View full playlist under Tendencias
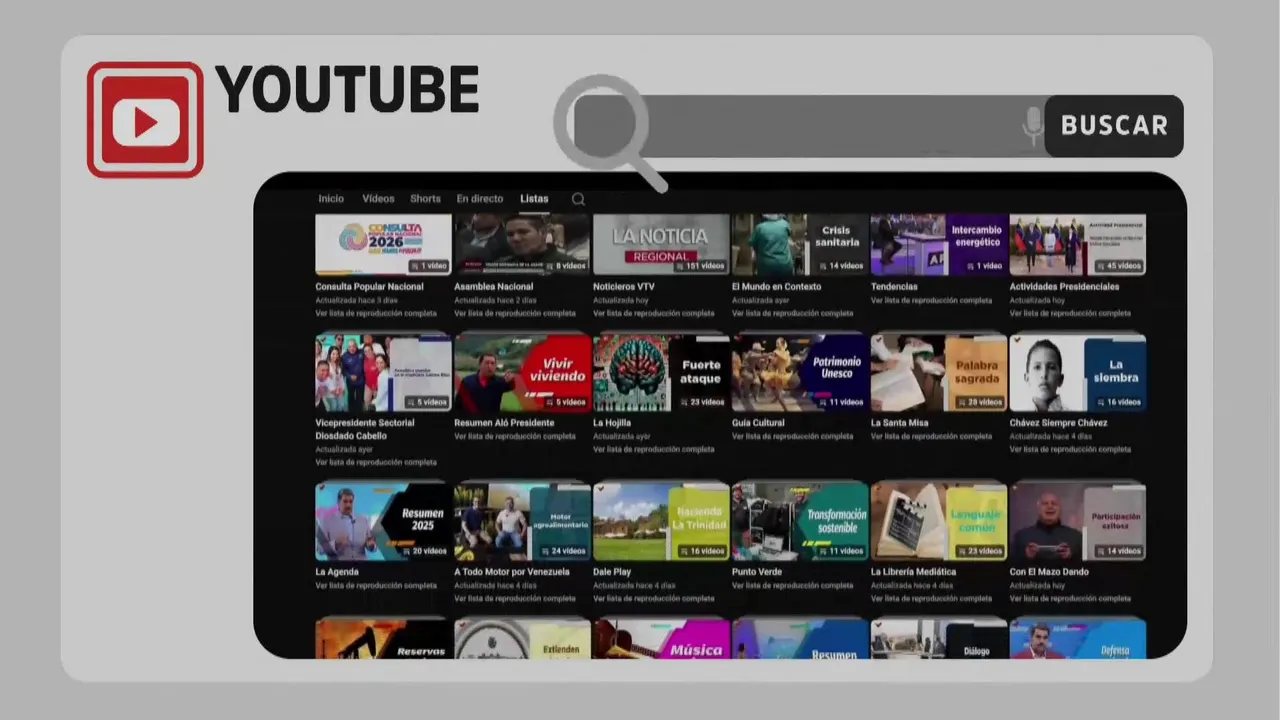 tap(932, 300)
